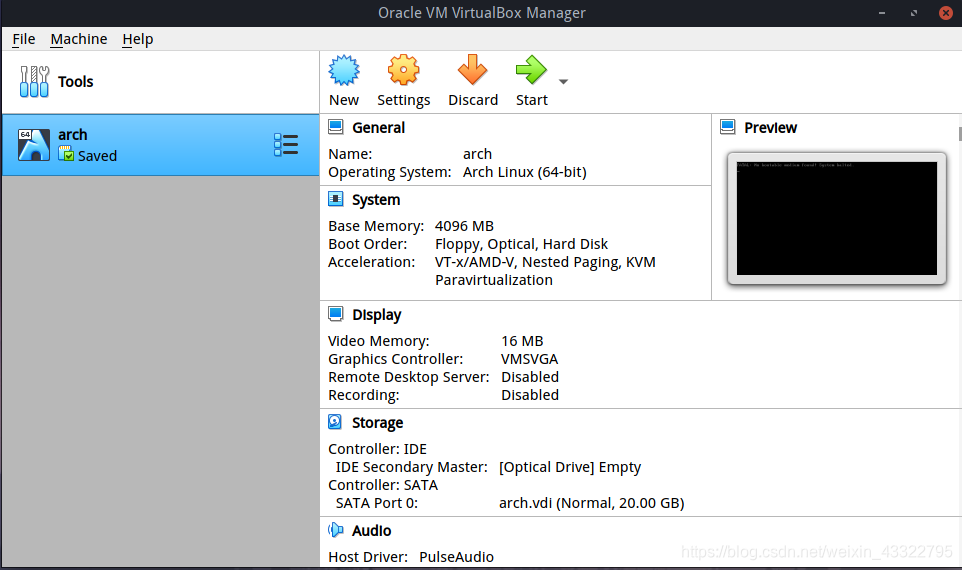This screenshot has width=962, height=570.
Task: Click the VM preview screen thumbnail
Action: click(x=837, y=218)
